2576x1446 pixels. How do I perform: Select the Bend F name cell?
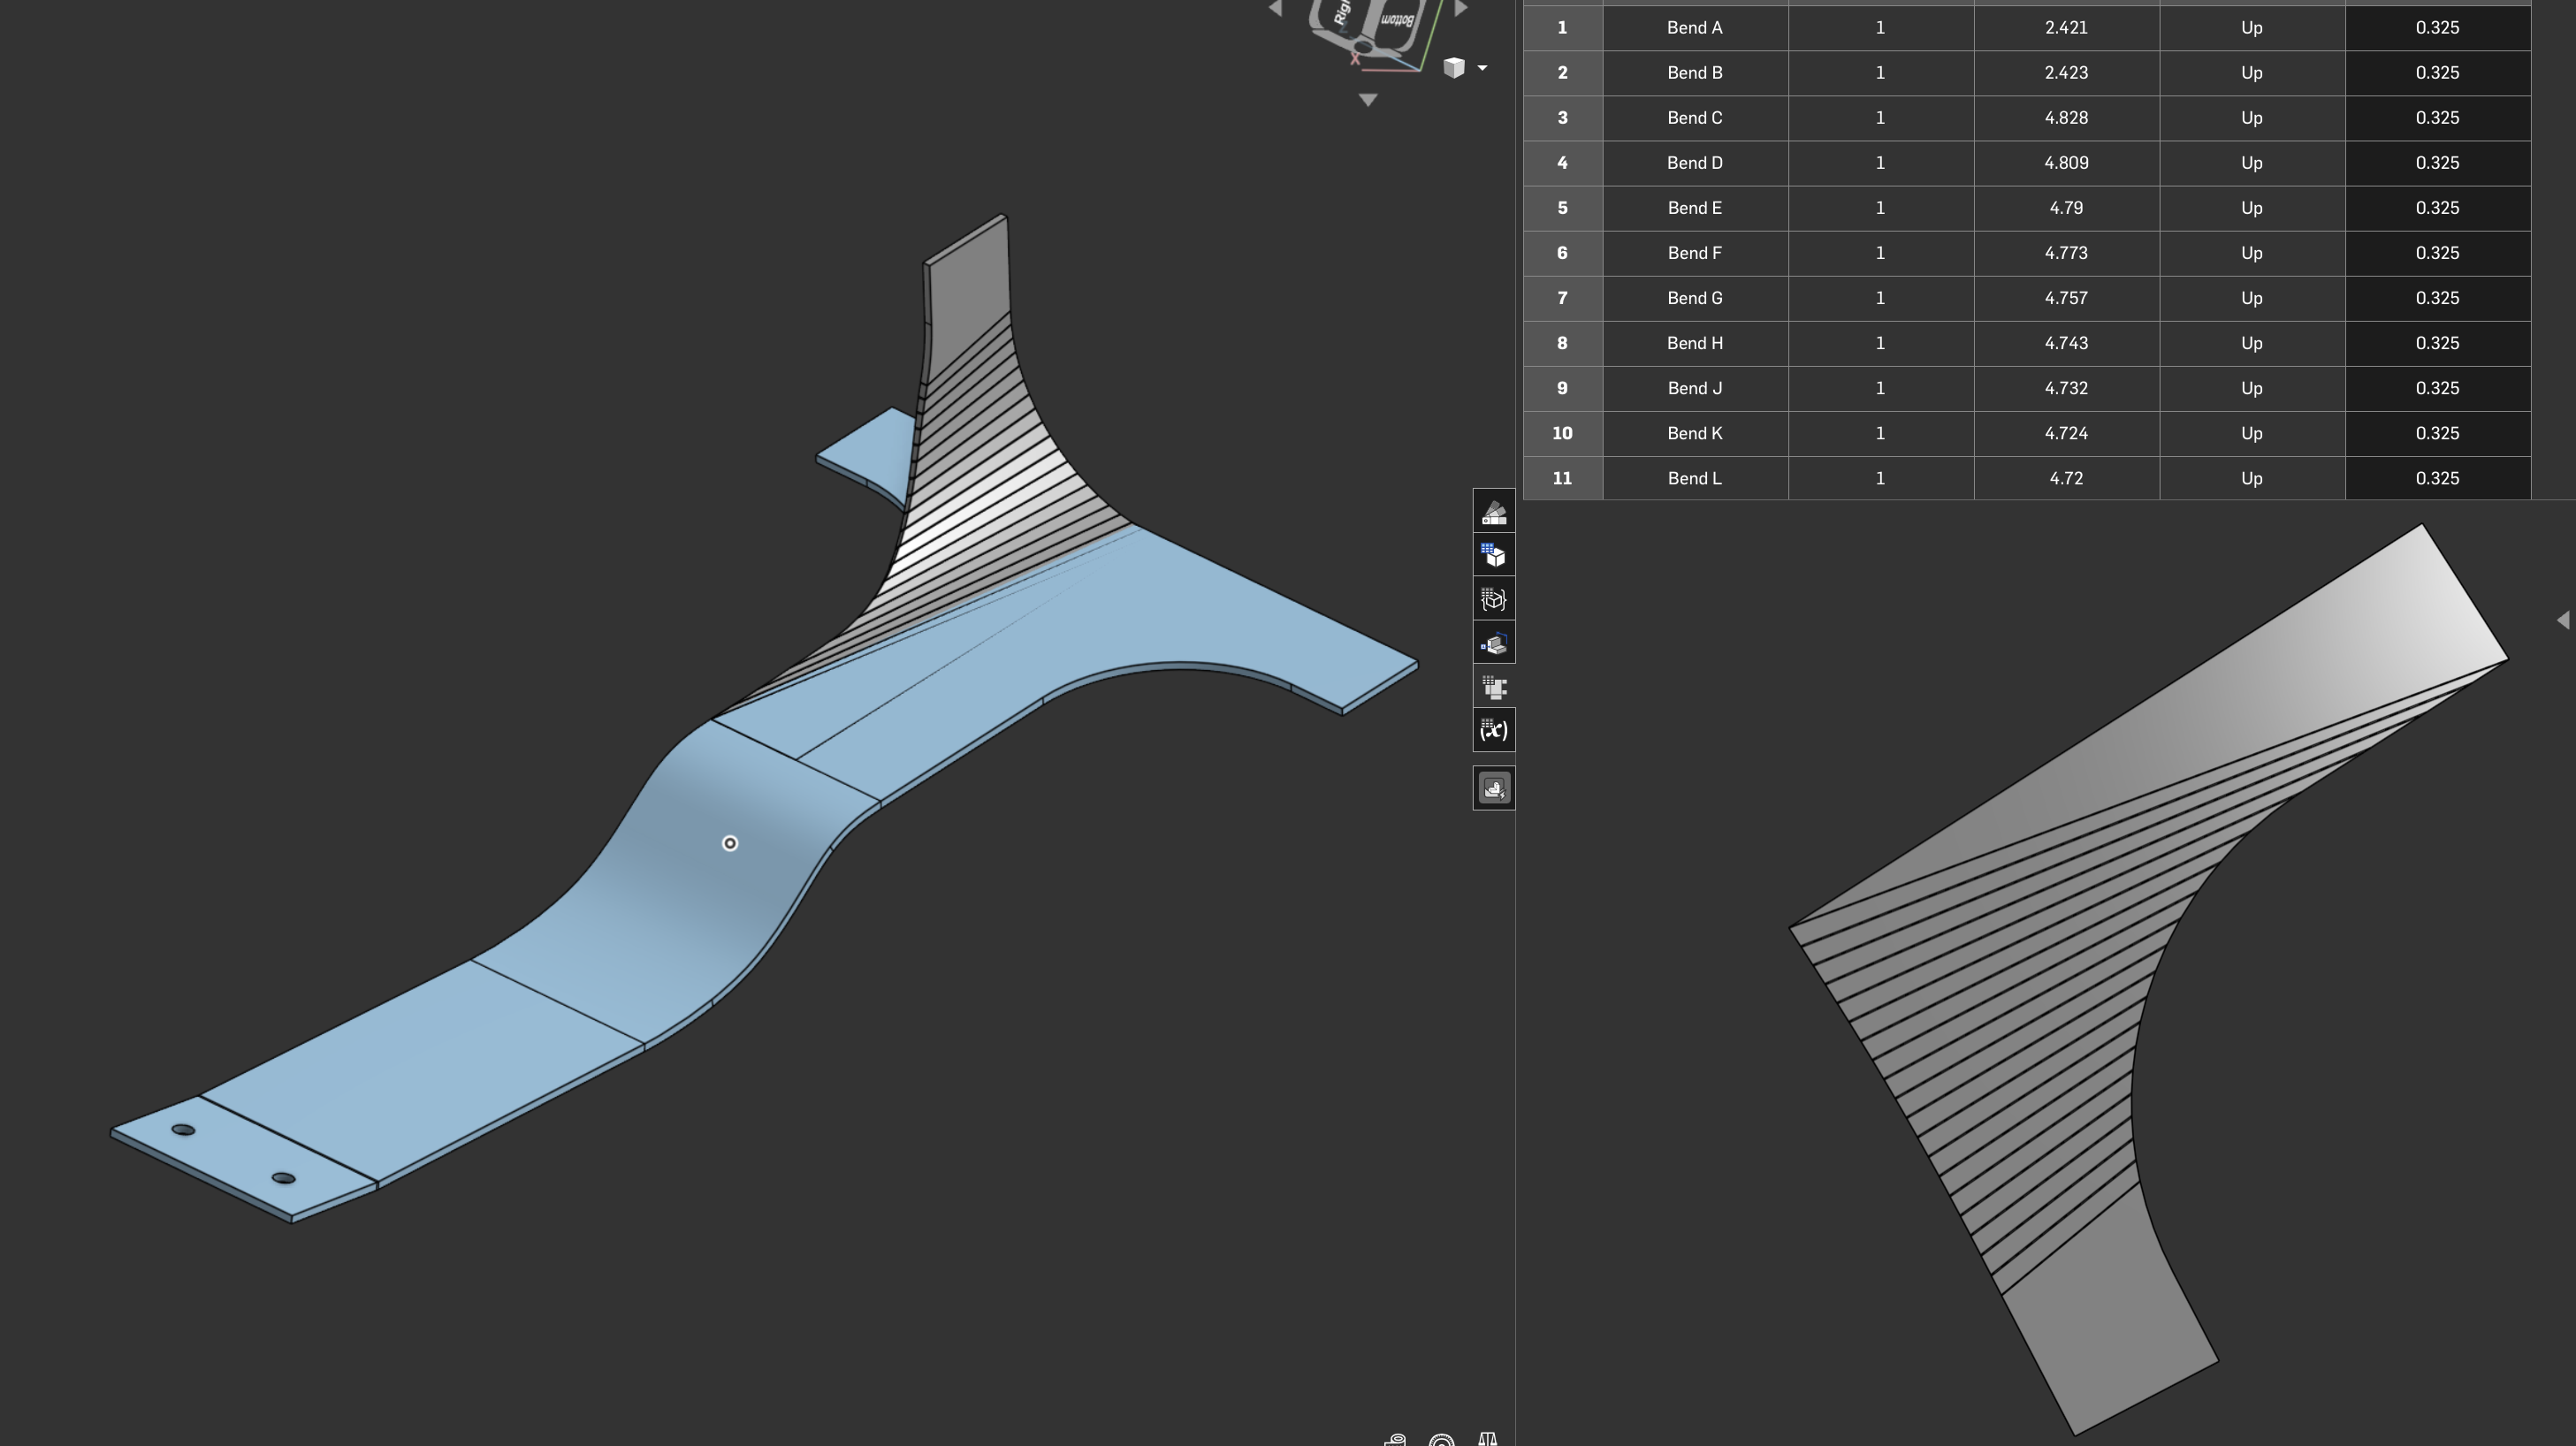pyautogui.click(x=1695, y=253)
